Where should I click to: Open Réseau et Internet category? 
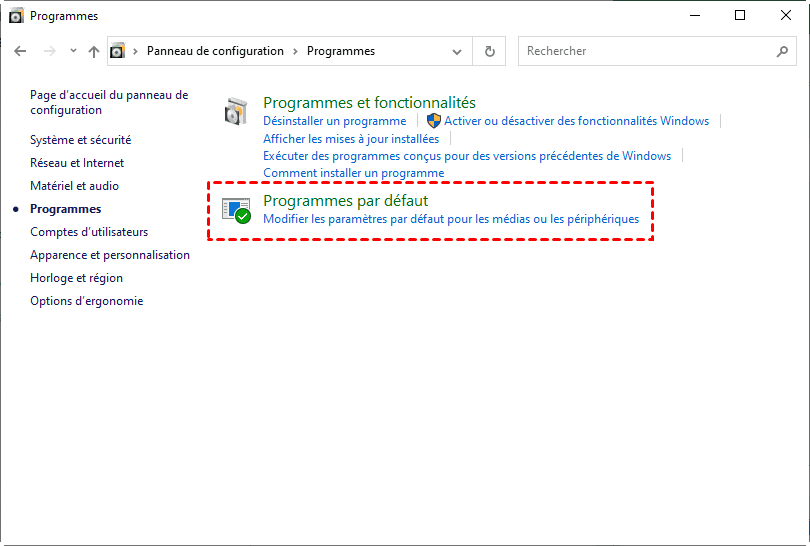coord(77,163)
